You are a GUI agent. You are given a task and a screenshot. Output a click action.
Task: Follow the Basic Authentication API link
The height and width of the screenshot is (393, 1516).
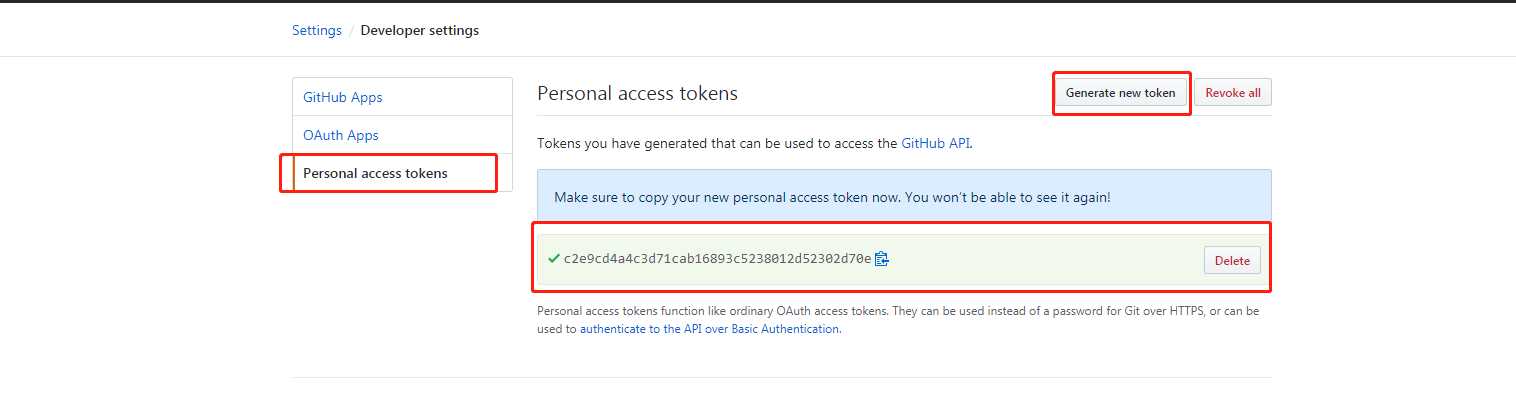(x=709, y=328)
